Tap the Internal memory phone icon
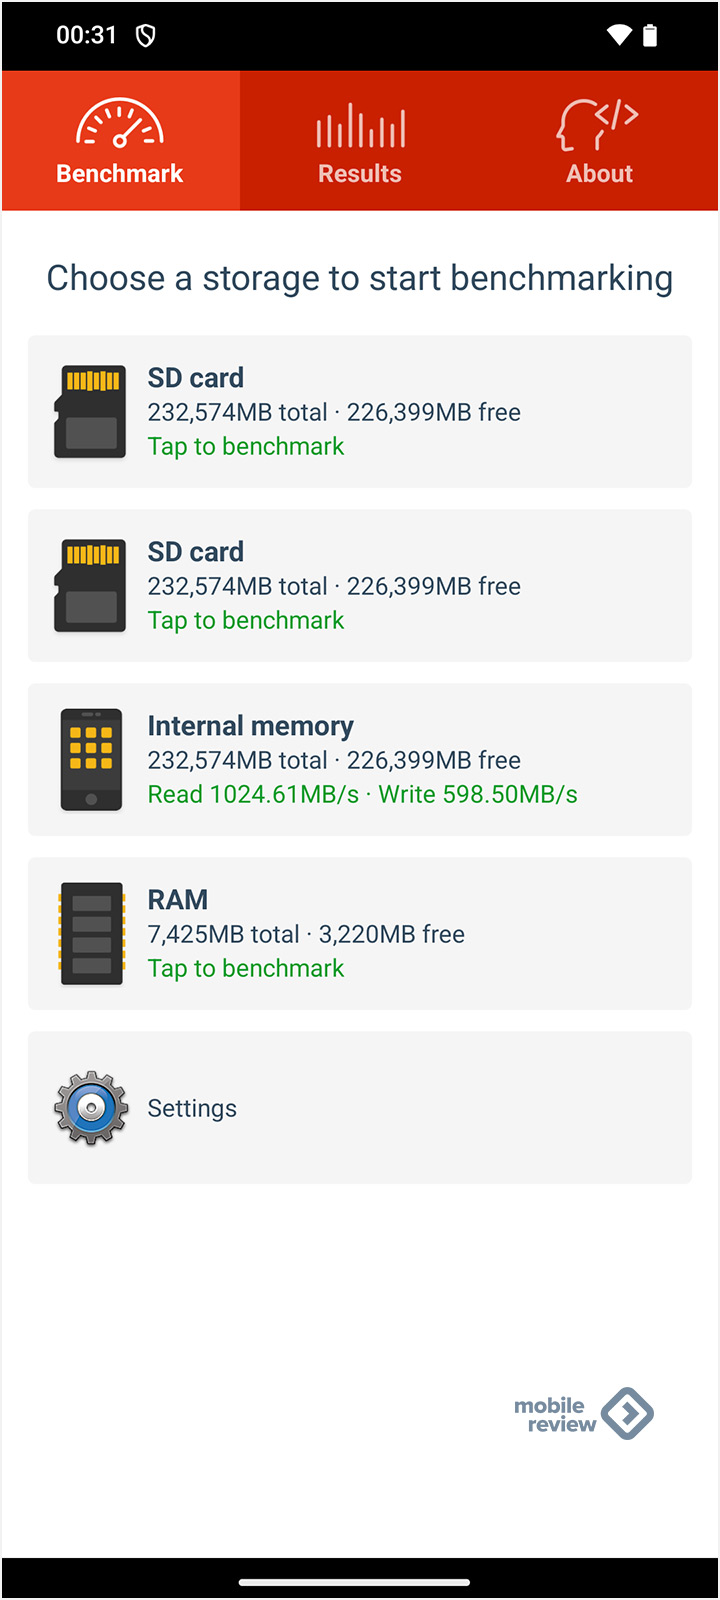Image resolution: width=720 pixels, height=1600 pixels. pyautogui.click(x=91, y=759)
